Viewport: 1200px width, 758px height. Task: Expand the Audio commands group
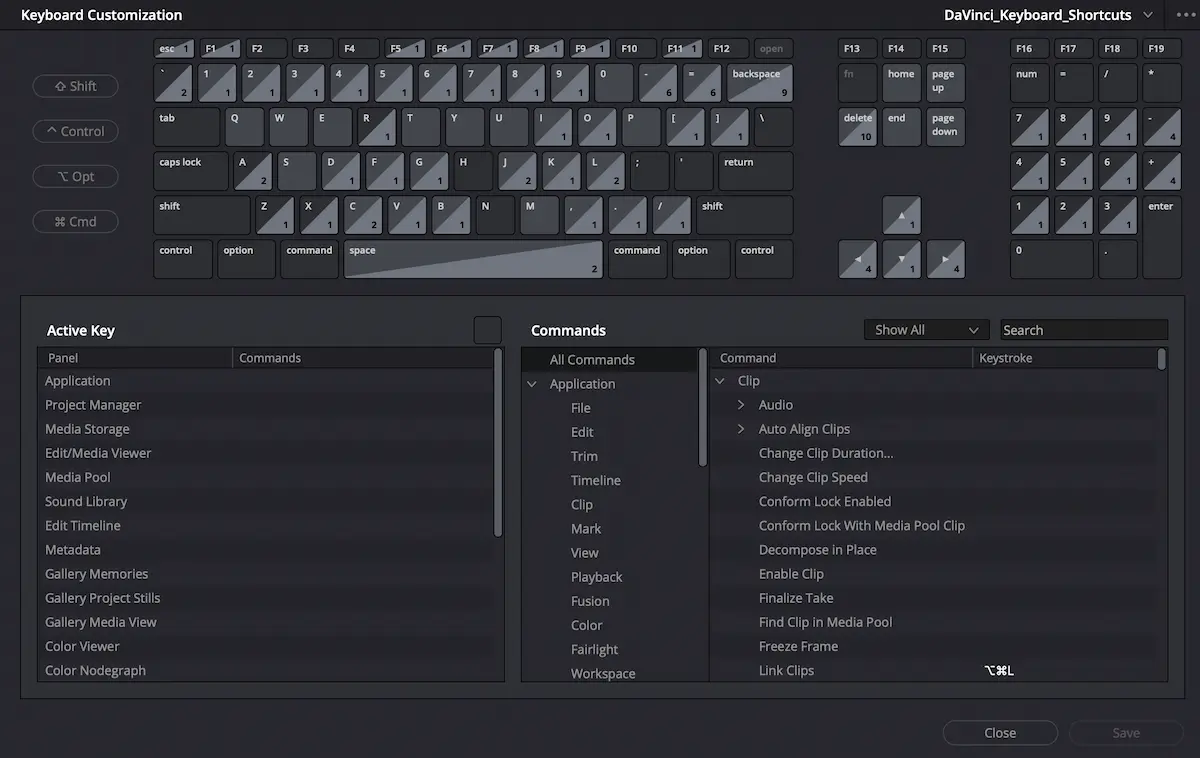click(740, 404)
